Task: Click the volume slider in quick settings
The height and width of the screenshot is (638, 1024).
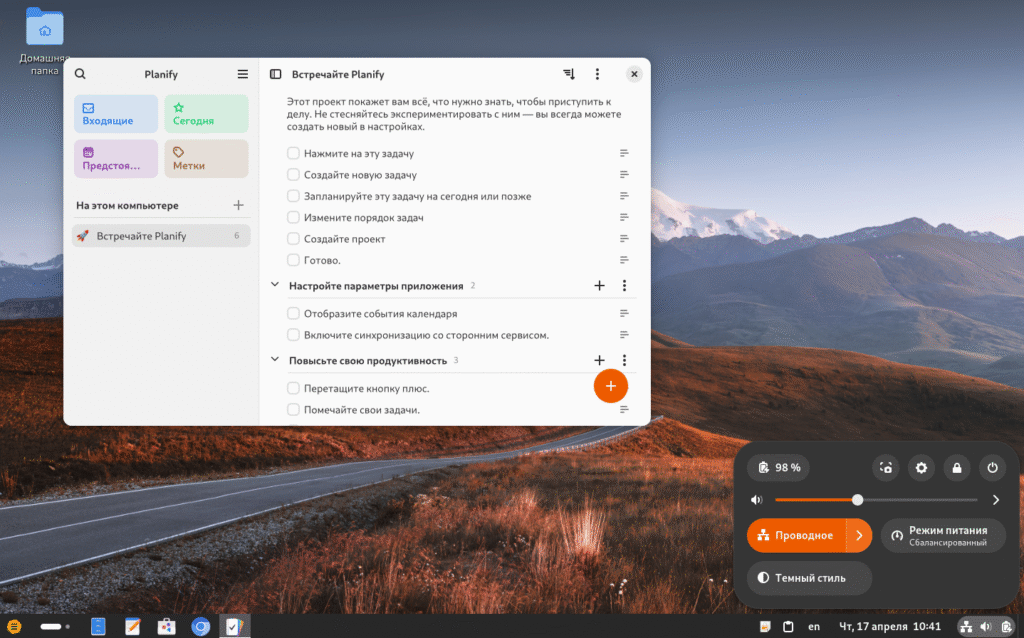Action: coord(875,500)
